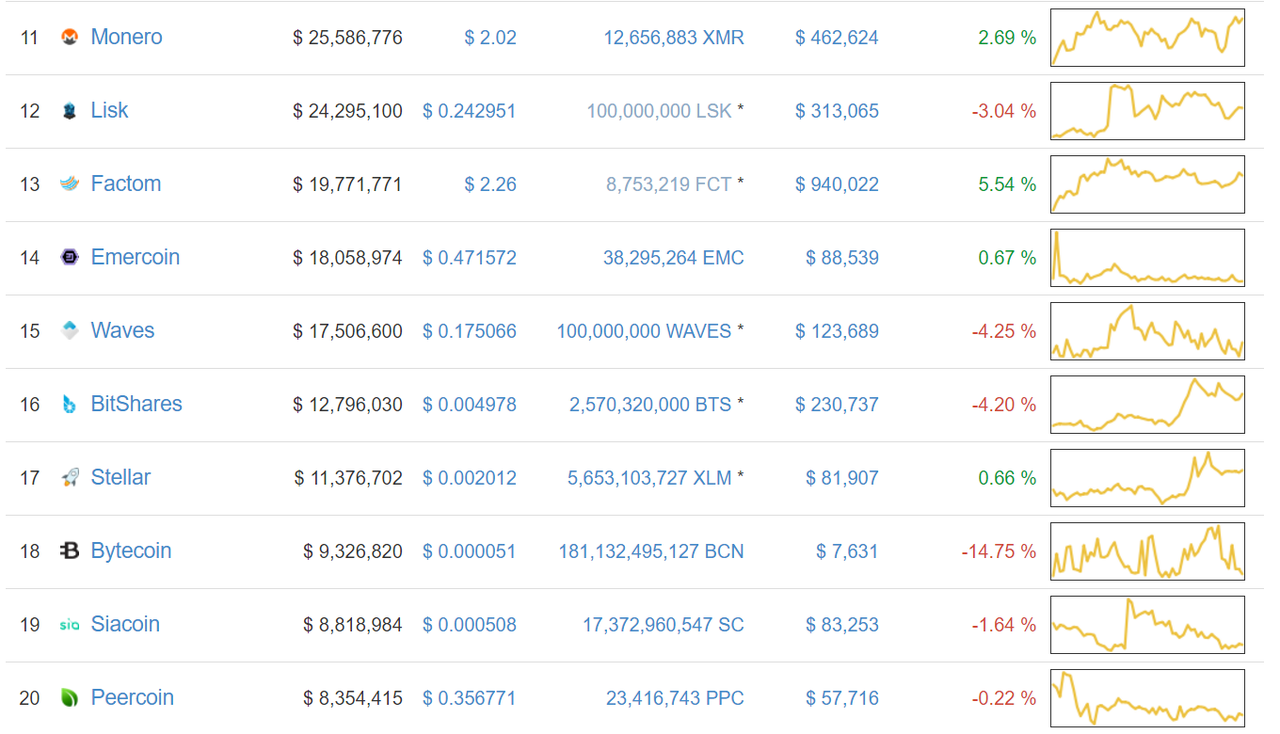Open the Monero coin page link
Viewport: 1280px width, 734px height.
coord(126,37)
